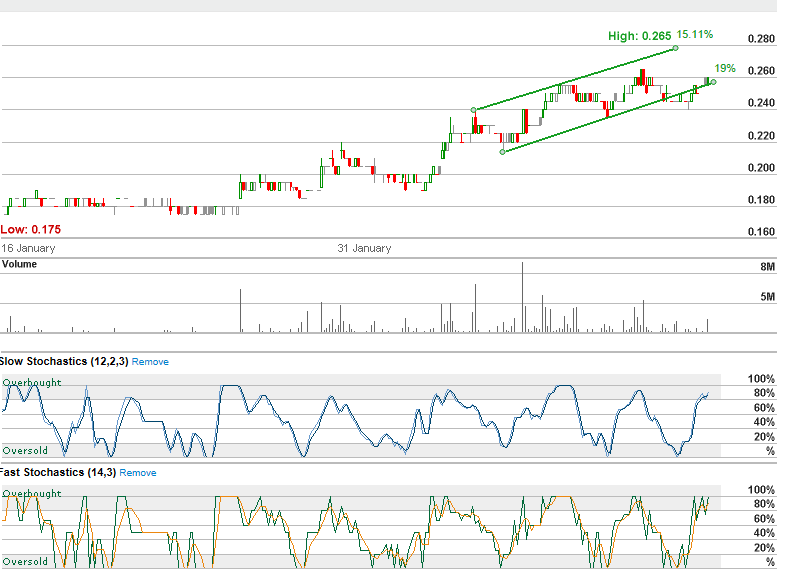The image size is (786, 572).
Task: Click the 8M volume axis label
Action: (767, 267)
